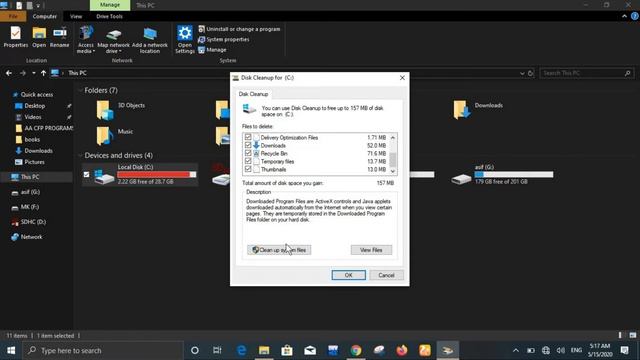This screenshot has height=360, width=640.
Task: Go back in File Explorer
Action: pos(9,73)
